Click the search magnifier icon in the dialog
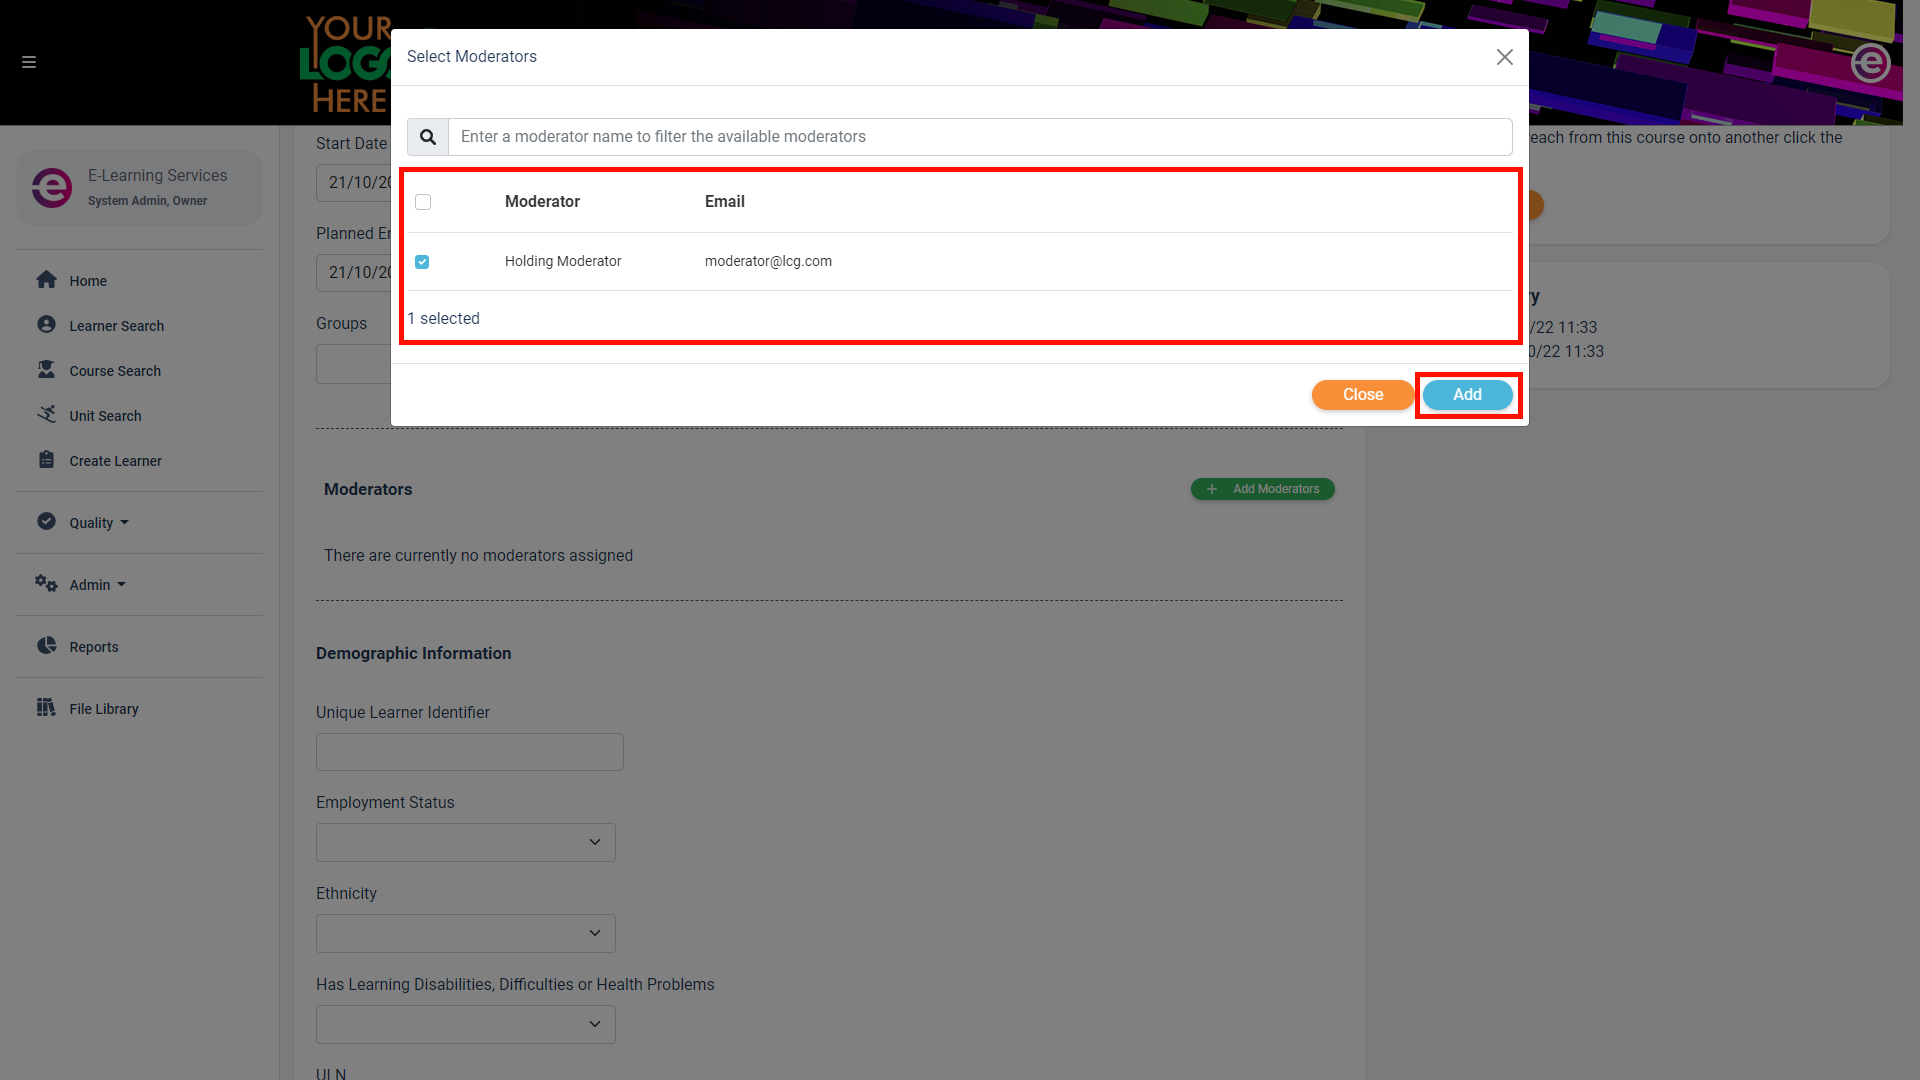1920x1080 pixels. click(x=428, y=137)
